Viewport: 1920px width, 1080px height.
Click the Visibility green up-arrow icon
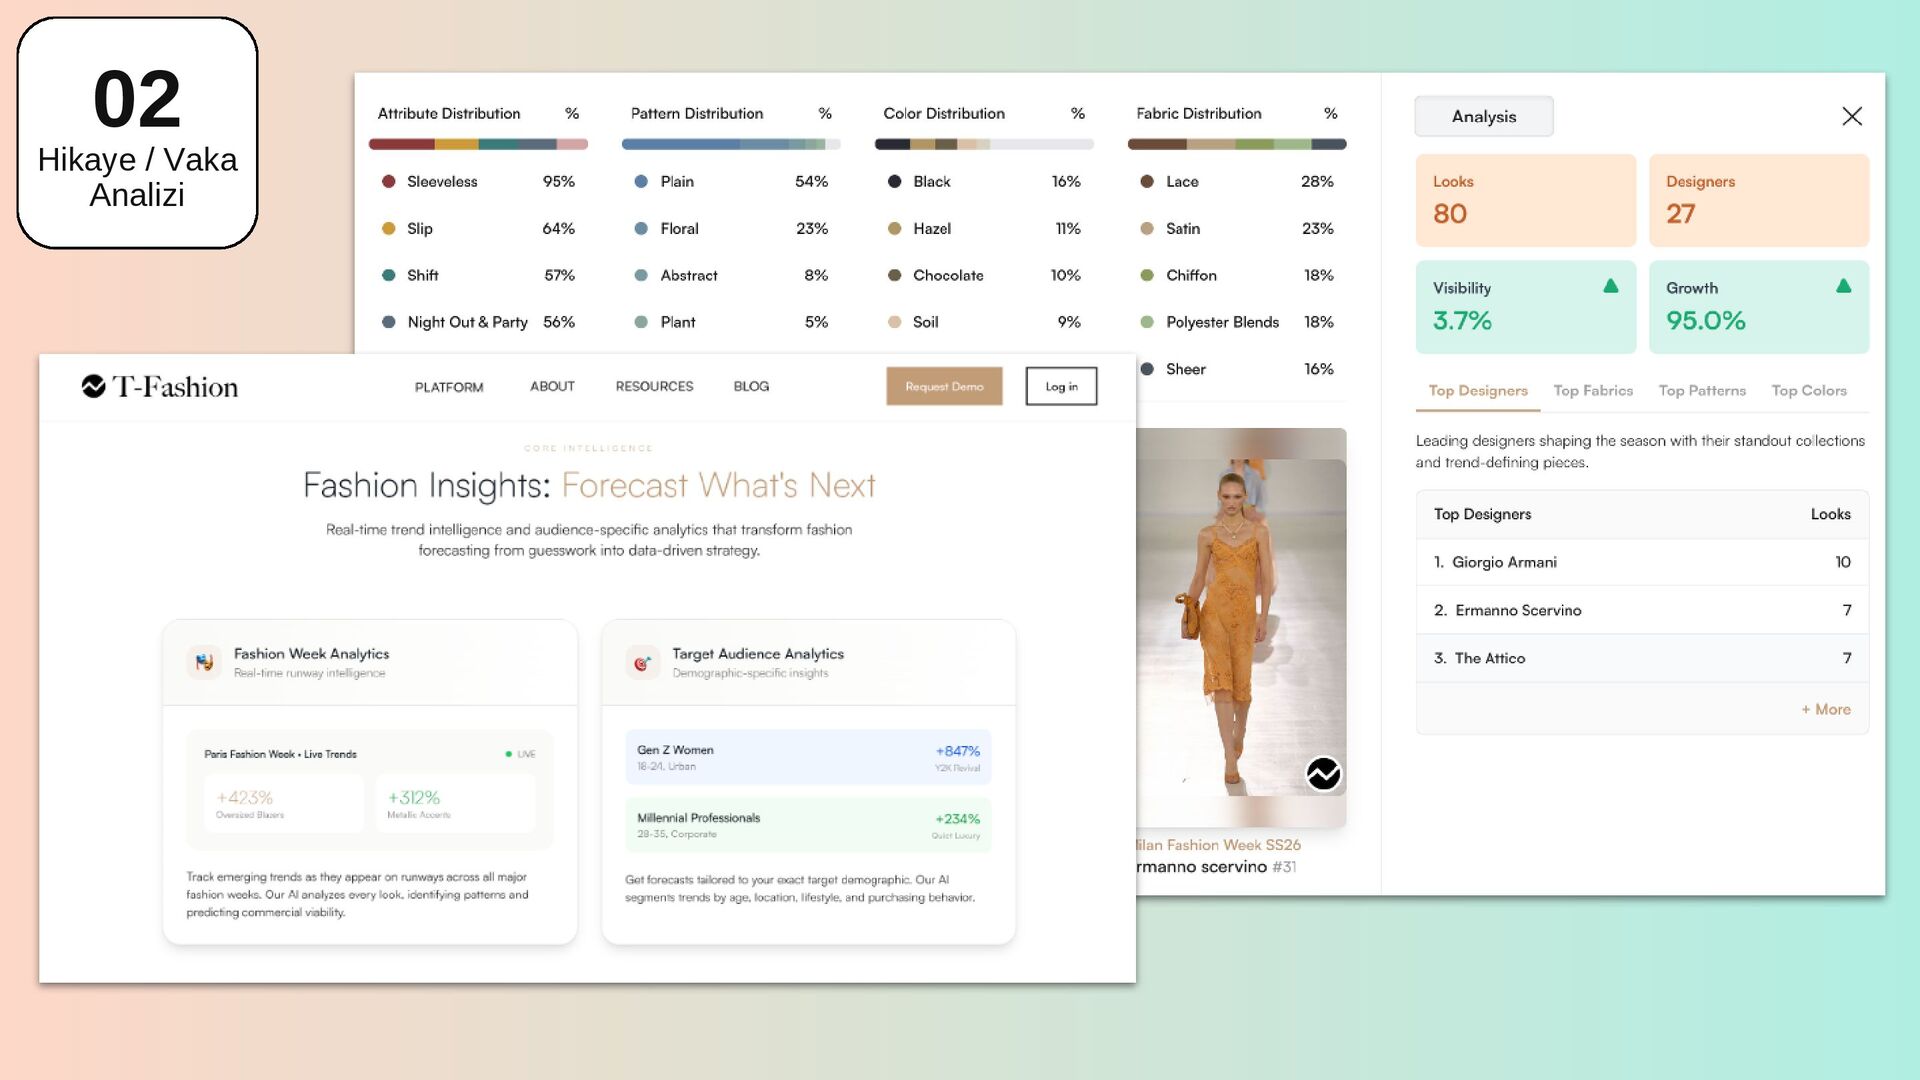point(1610,286)
